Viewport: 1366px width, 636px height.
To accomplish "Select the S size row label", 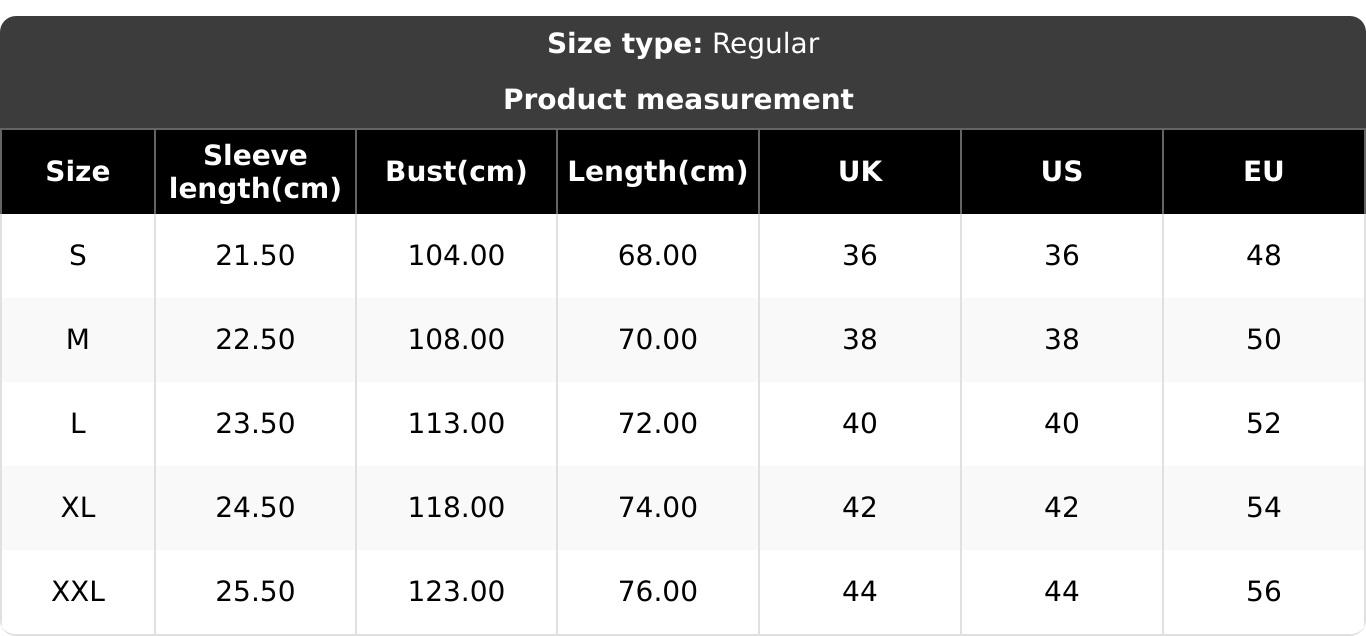I will pos(78,256).
